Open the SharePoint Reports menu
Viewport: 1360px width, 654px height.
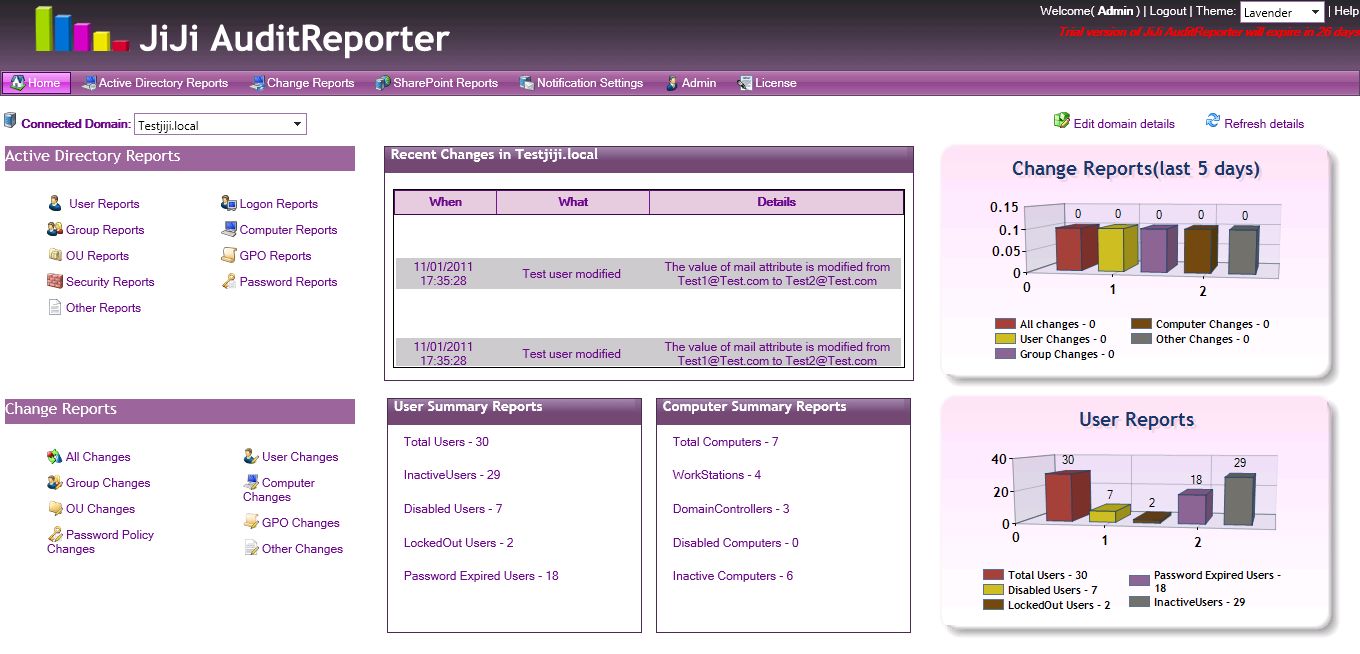(x=436, y=83)
